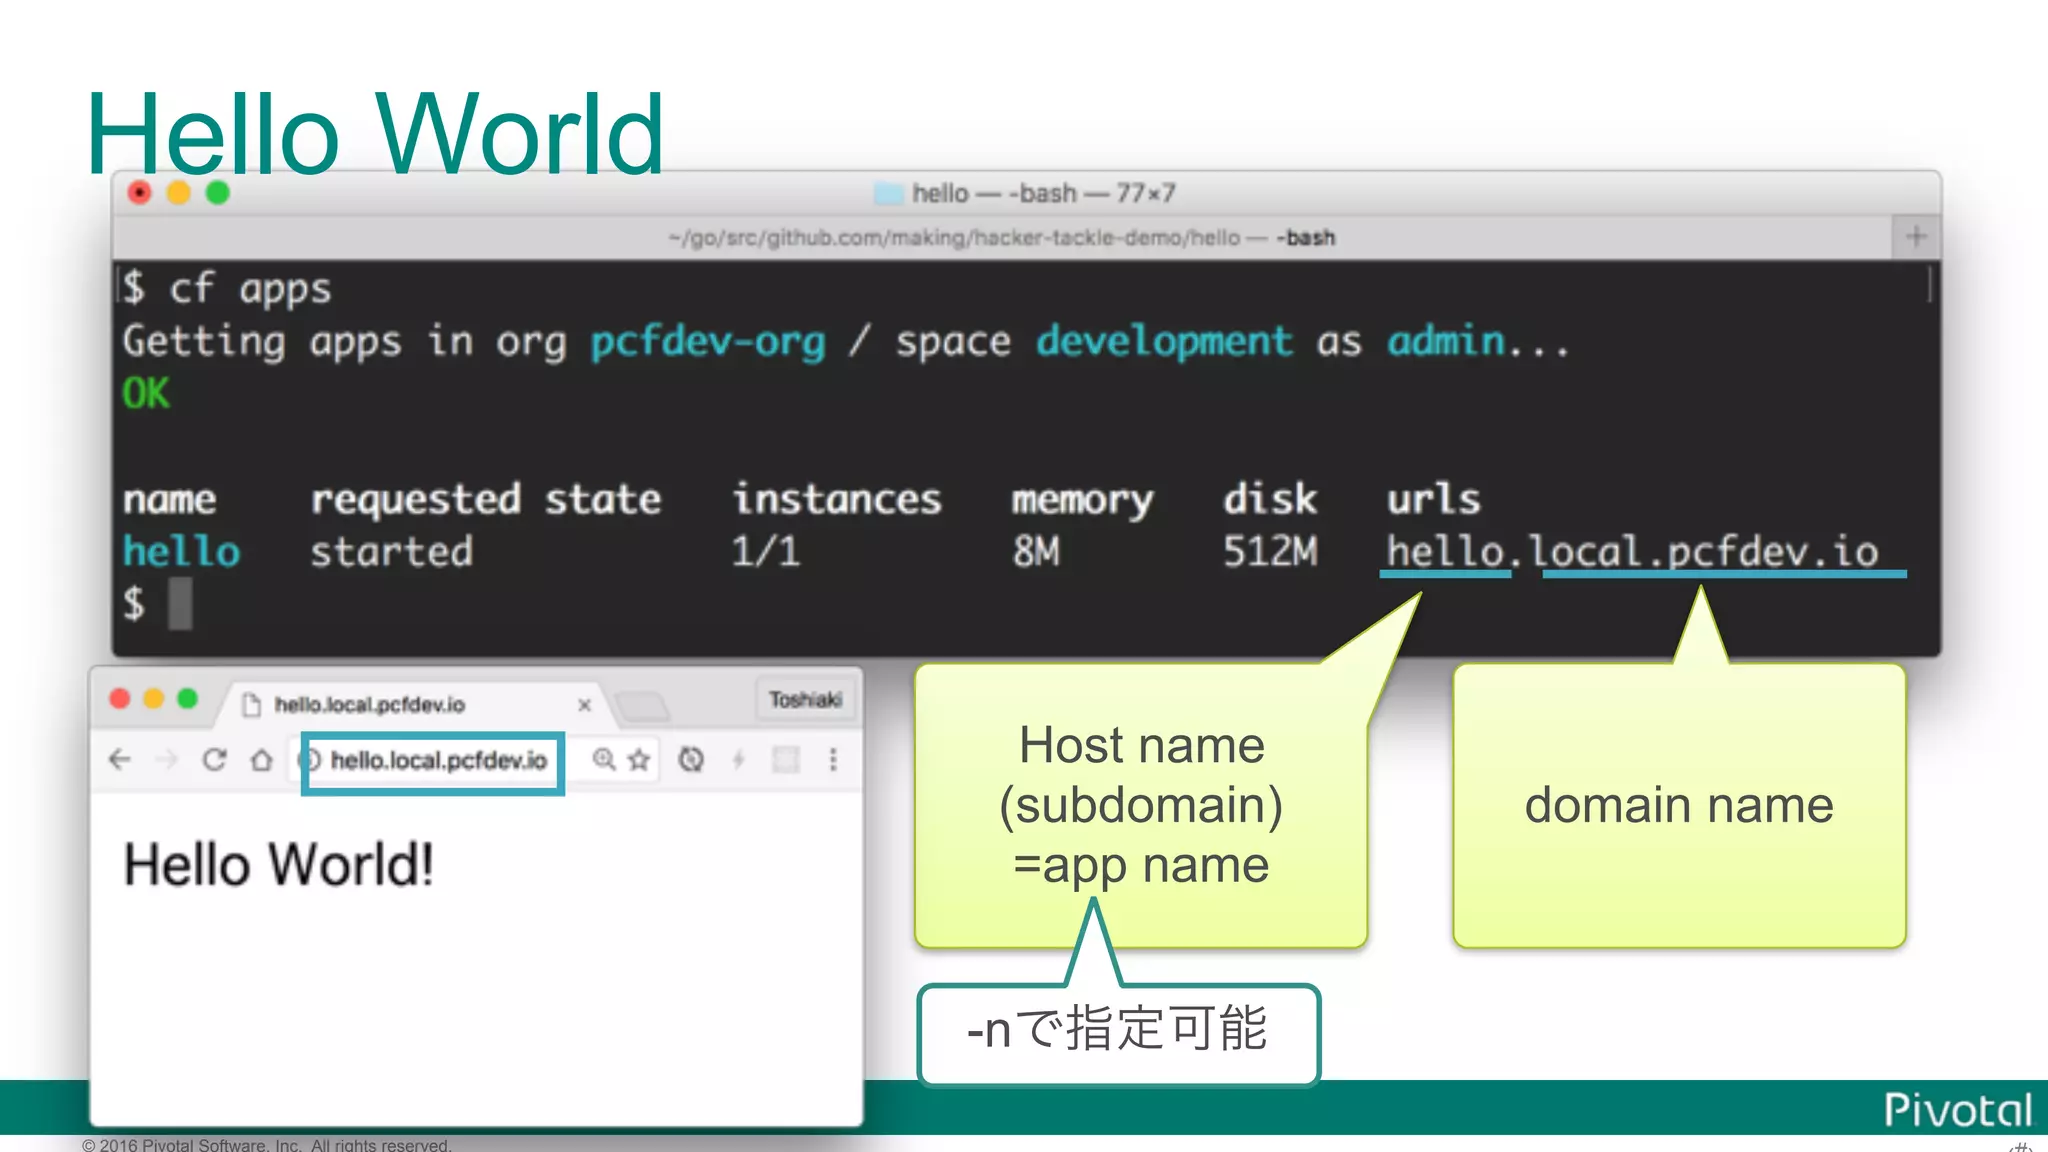Maximize the browser window with green button
Image resolution: width=2048 pixels, height=1152 pixels.
pyautogui.click(x=187, y=698)
